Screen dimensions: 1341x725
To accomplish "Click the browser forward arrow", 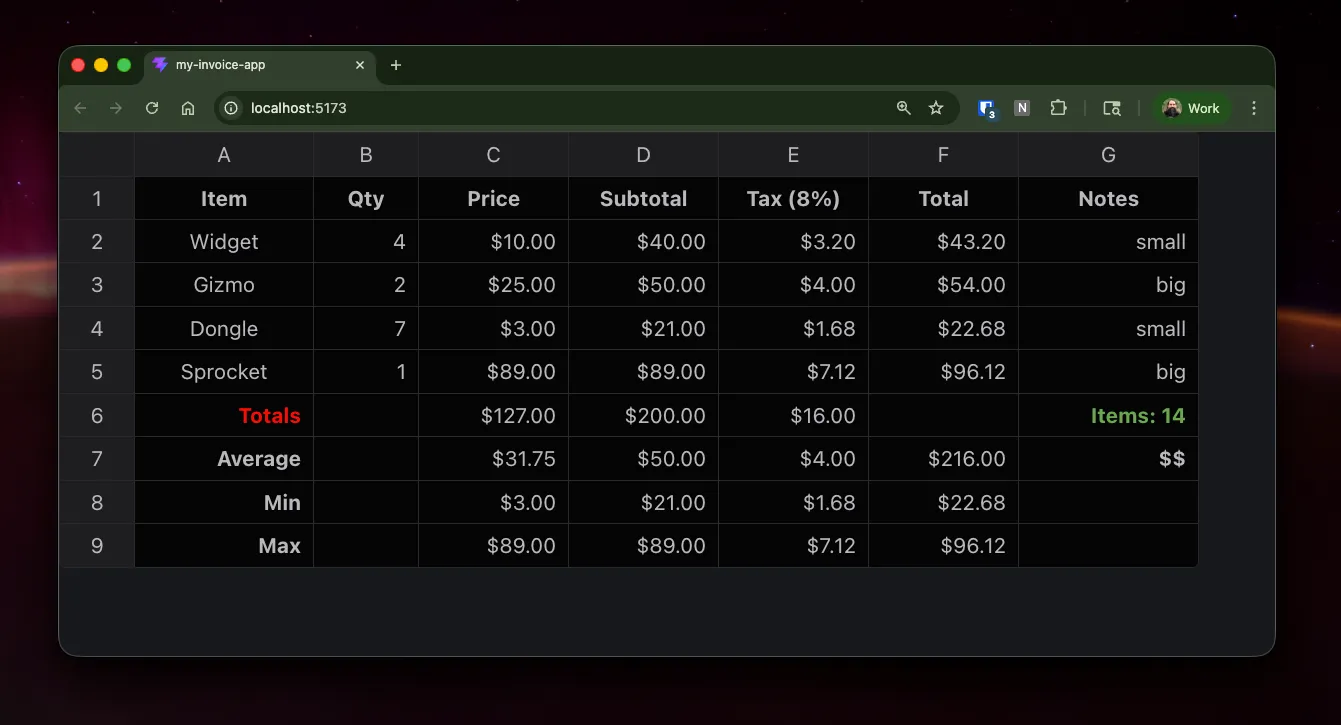I will 116,108.
